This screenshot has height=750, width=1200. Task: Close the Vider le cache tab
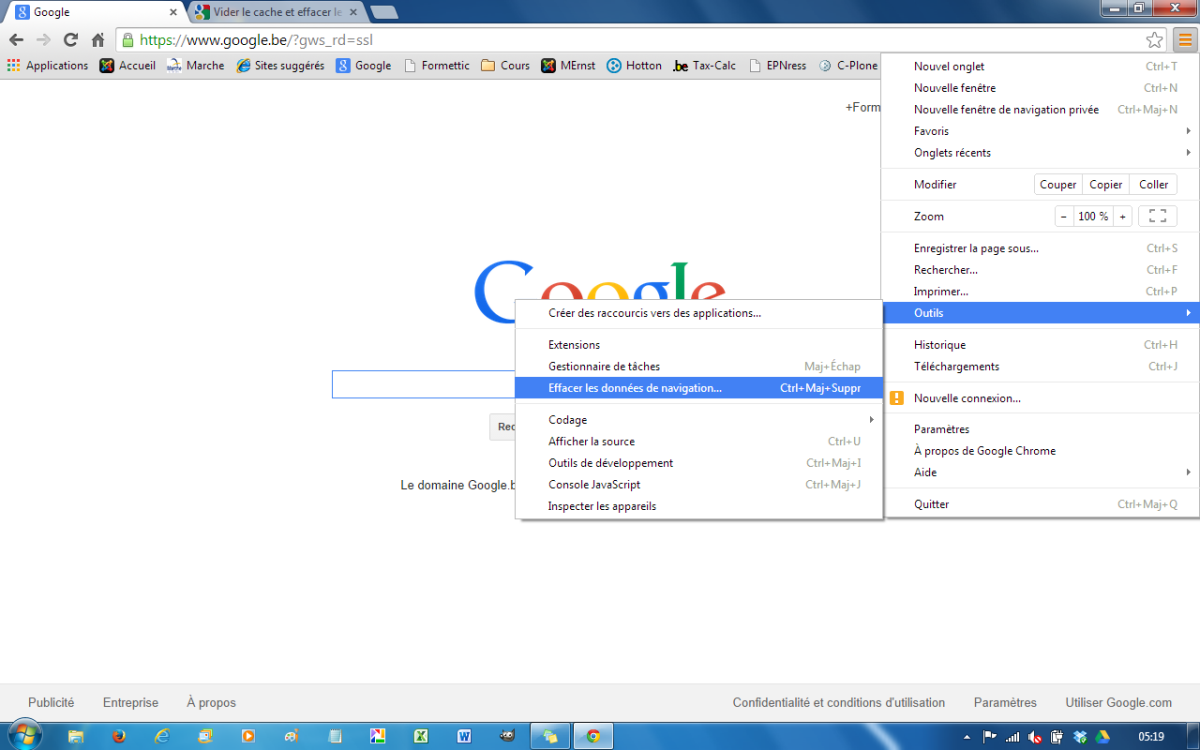(351, 13)
